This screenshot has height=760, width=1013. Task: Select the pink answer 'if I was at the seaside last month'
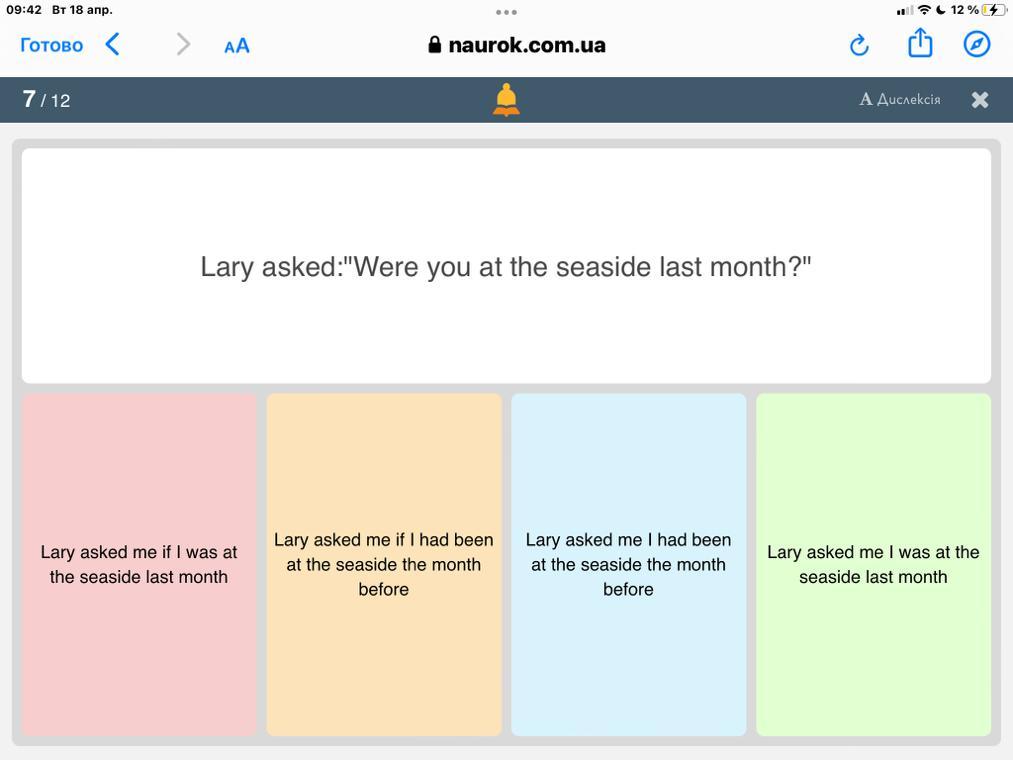(139, 564)
